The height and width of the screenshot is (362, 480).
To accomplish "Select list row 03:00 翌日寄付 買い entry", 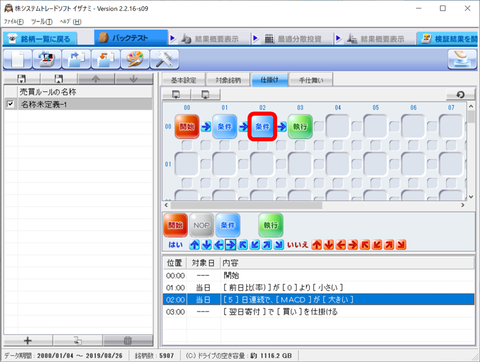I will point(319,312).
